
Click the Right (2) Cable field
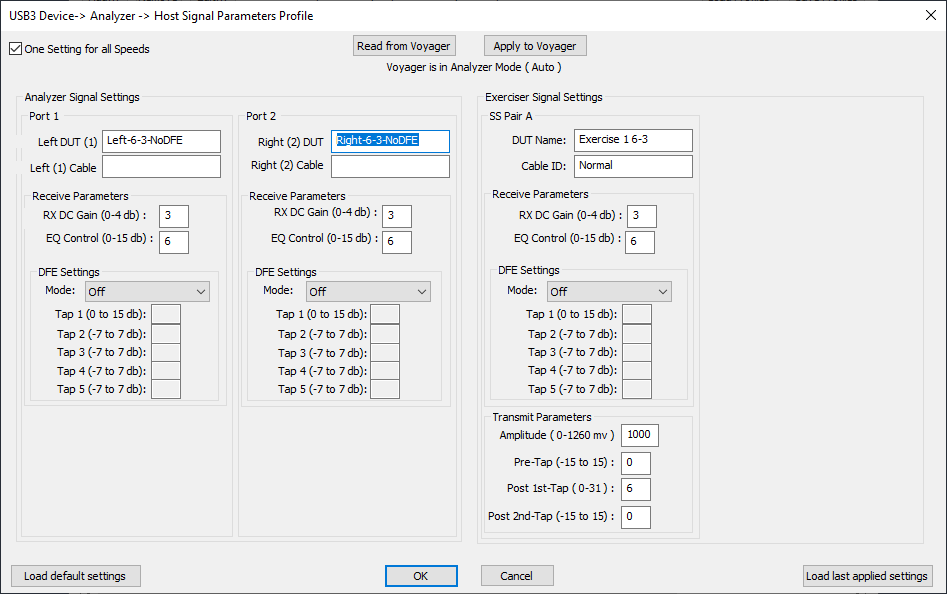click(390, 167)
